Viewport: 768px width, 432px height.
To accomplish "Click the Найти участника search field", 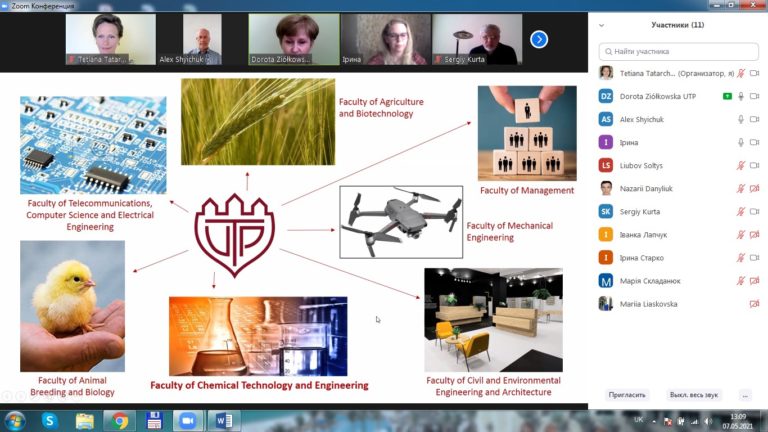I will pos(678,51).
